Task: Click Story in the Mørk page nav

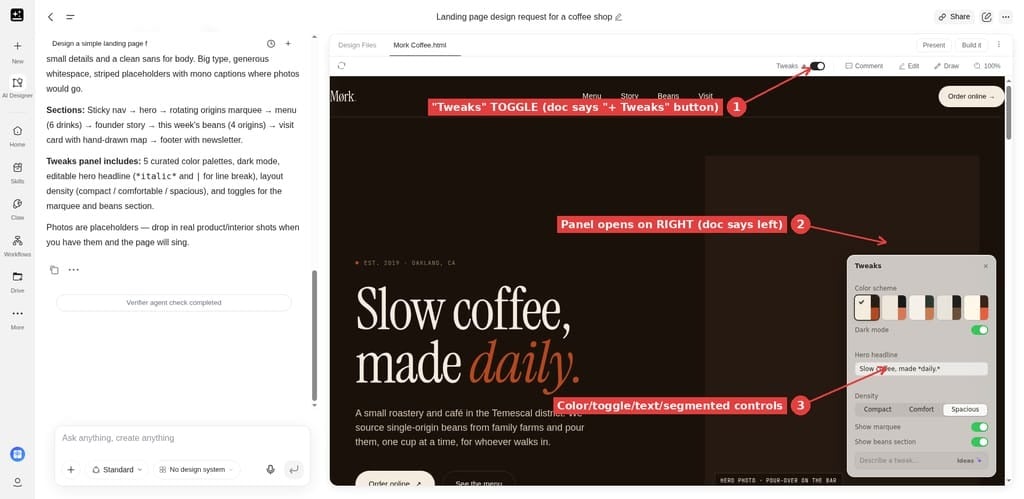Action: 630,96
